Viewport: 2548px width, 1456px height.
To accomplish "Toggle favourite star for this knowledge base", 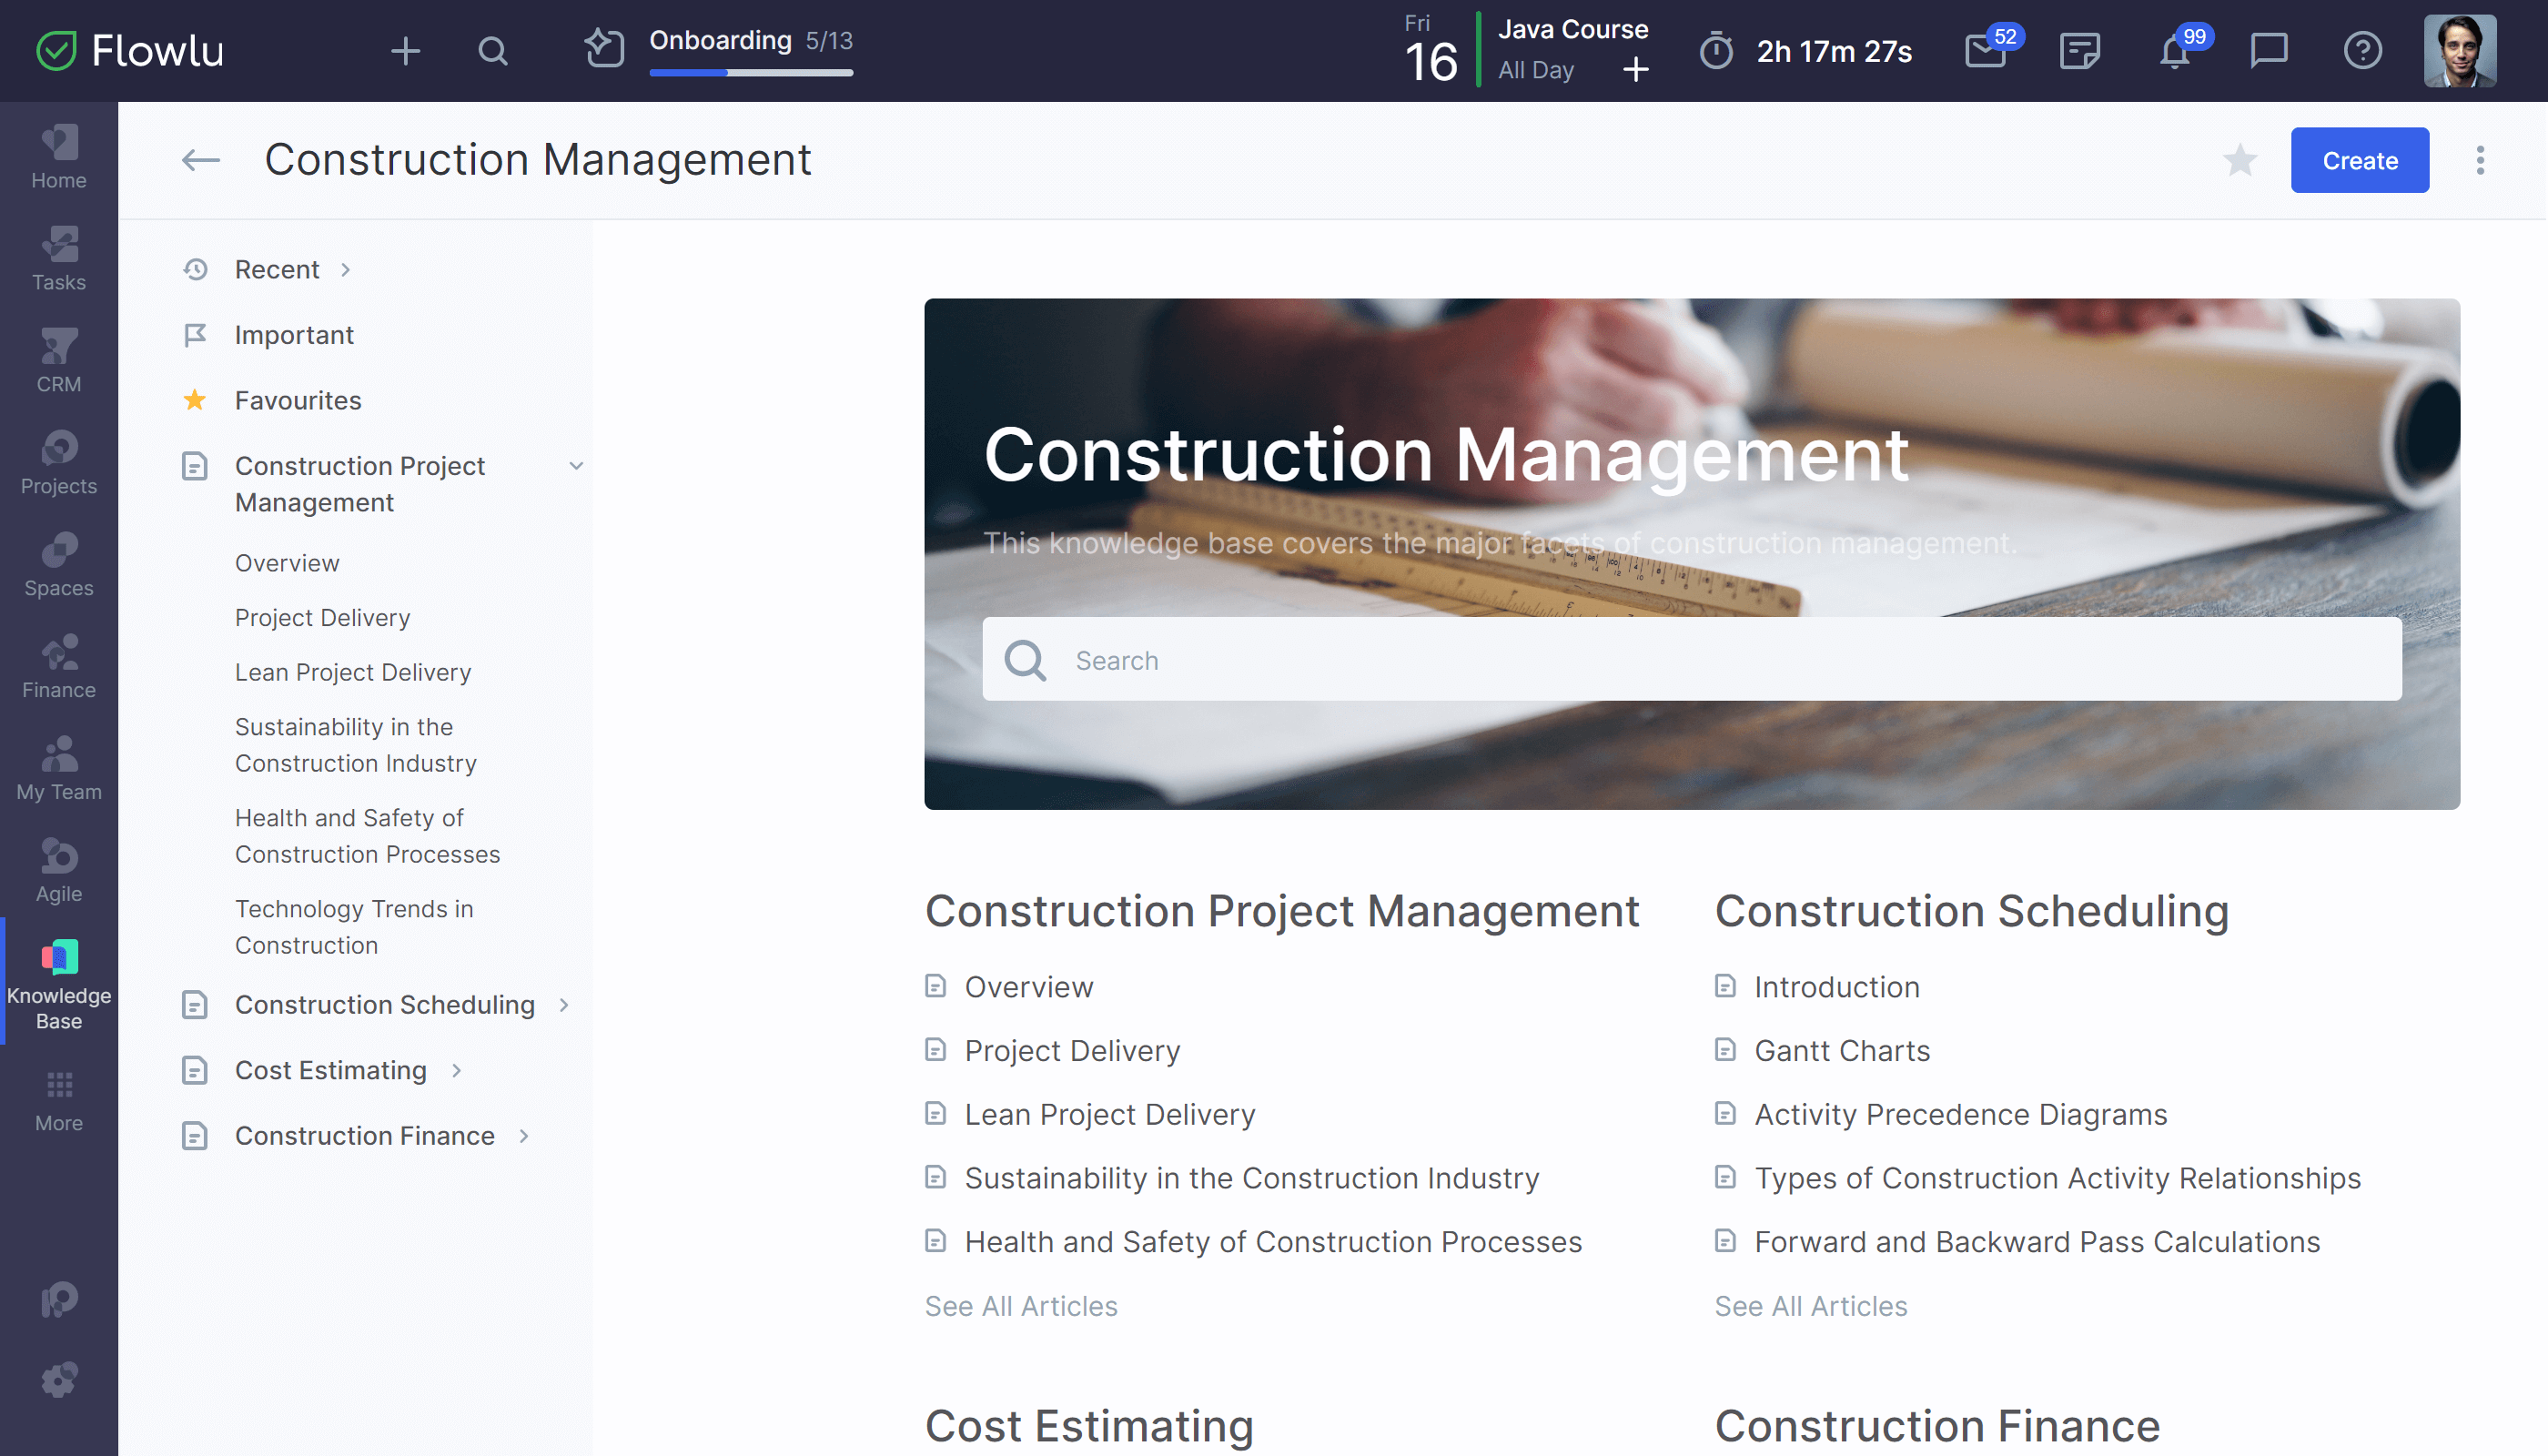I will 2241,159.
